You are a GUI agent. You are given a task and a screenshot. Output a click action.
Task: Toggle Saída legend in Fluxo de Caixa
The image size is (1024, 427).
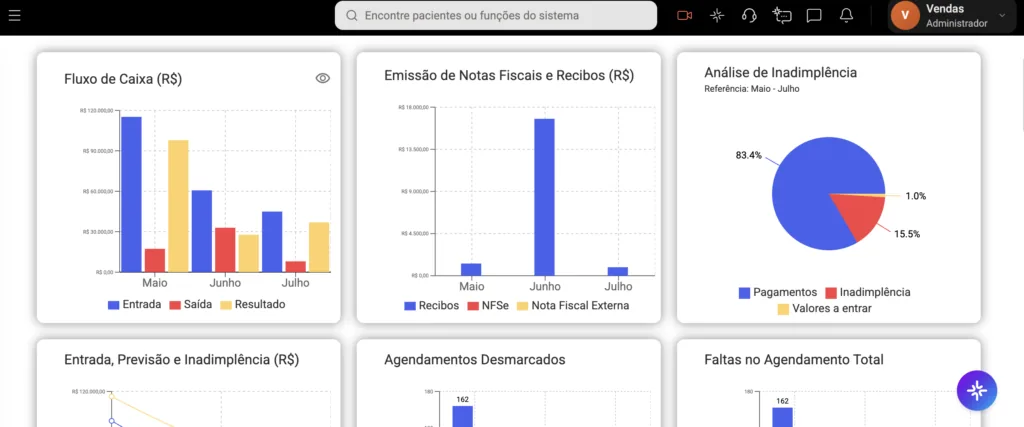[191, 304]
